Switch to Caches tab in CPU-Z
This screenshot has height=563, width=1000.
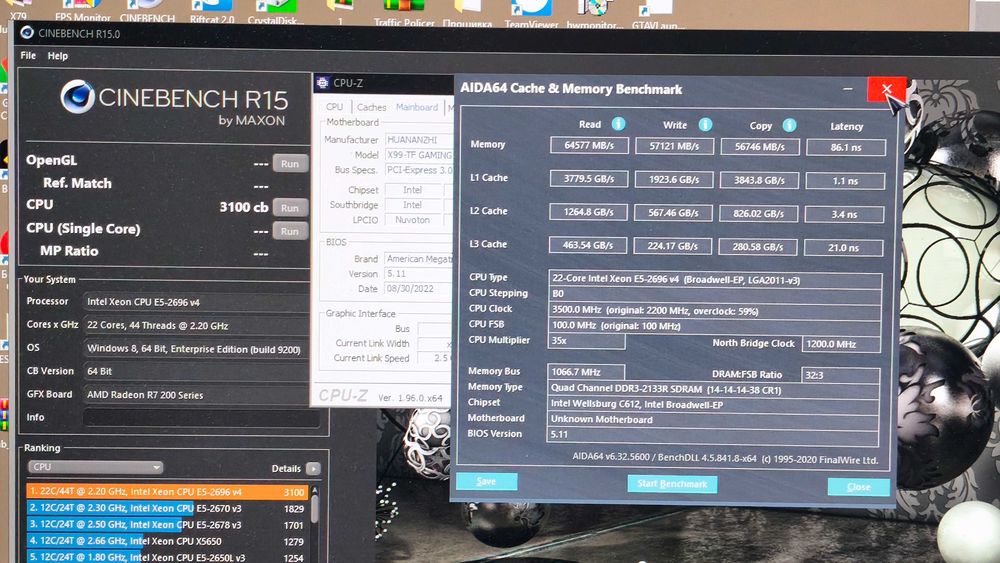coord(371,107)
